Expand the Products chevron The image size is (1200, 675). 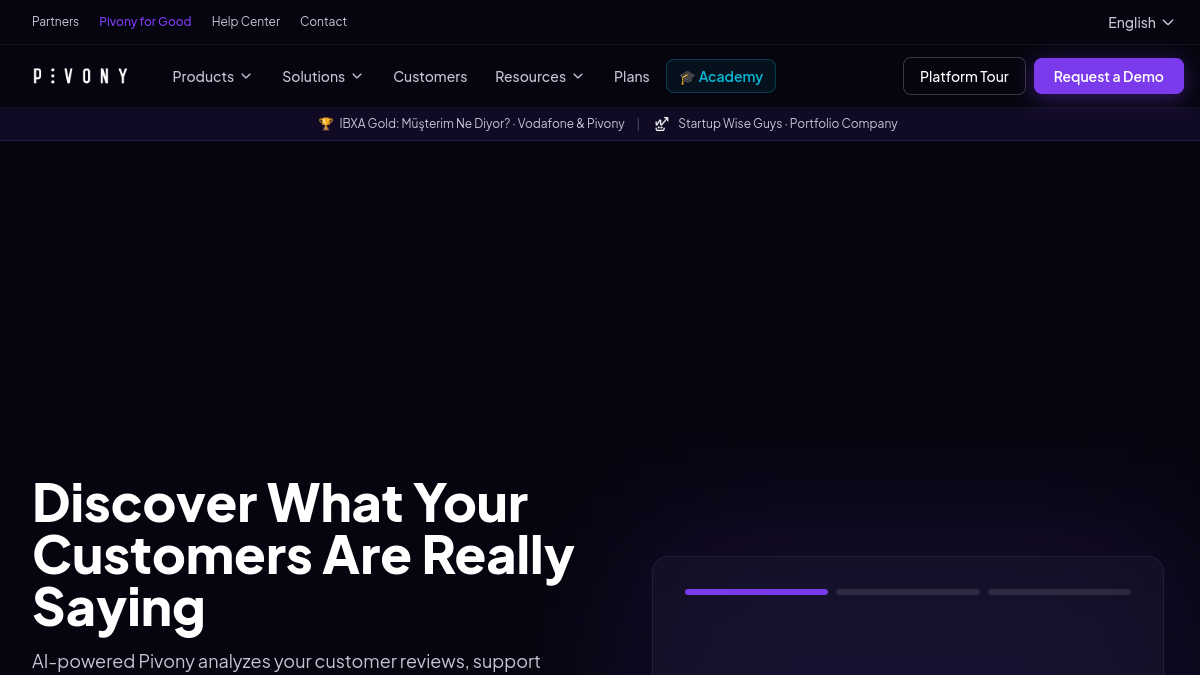246,77
